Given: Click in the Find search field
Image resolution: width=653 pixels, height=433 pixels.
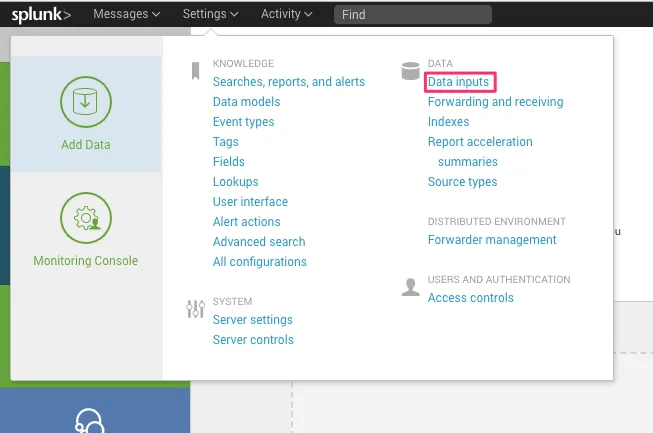Looking at the screenshot, I should pos(412,15).
